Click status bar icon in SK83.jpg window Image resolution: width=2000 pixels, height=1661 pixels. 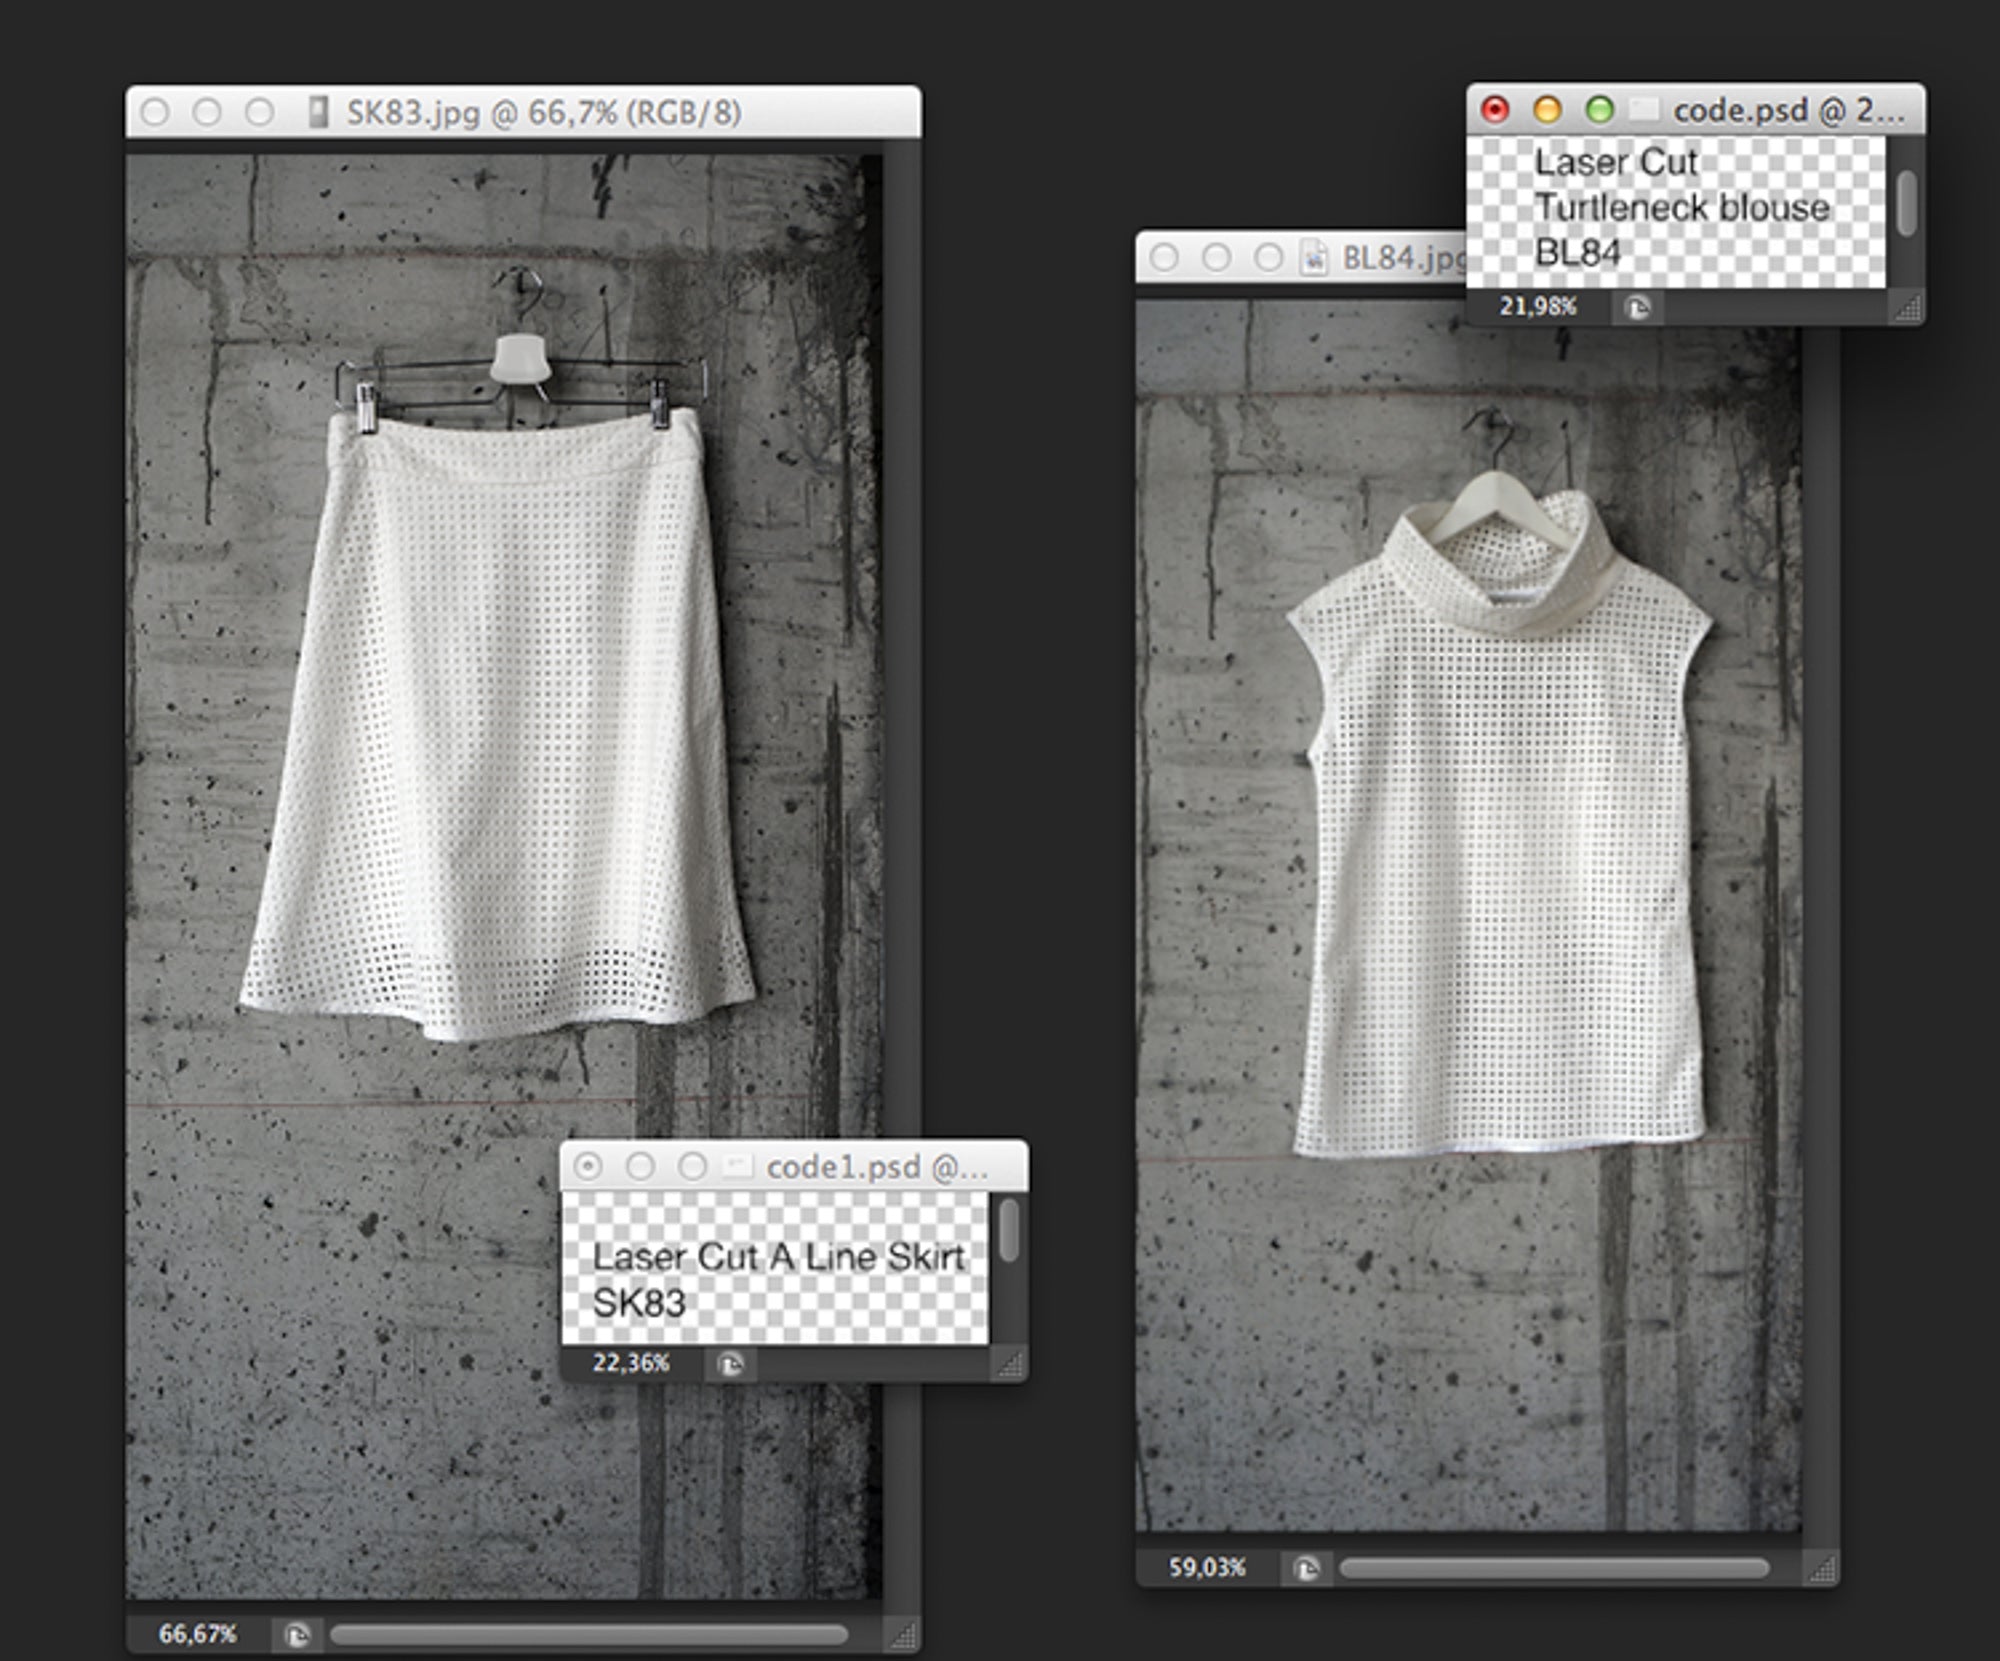pyautogui.click(x=297, y=1635)
